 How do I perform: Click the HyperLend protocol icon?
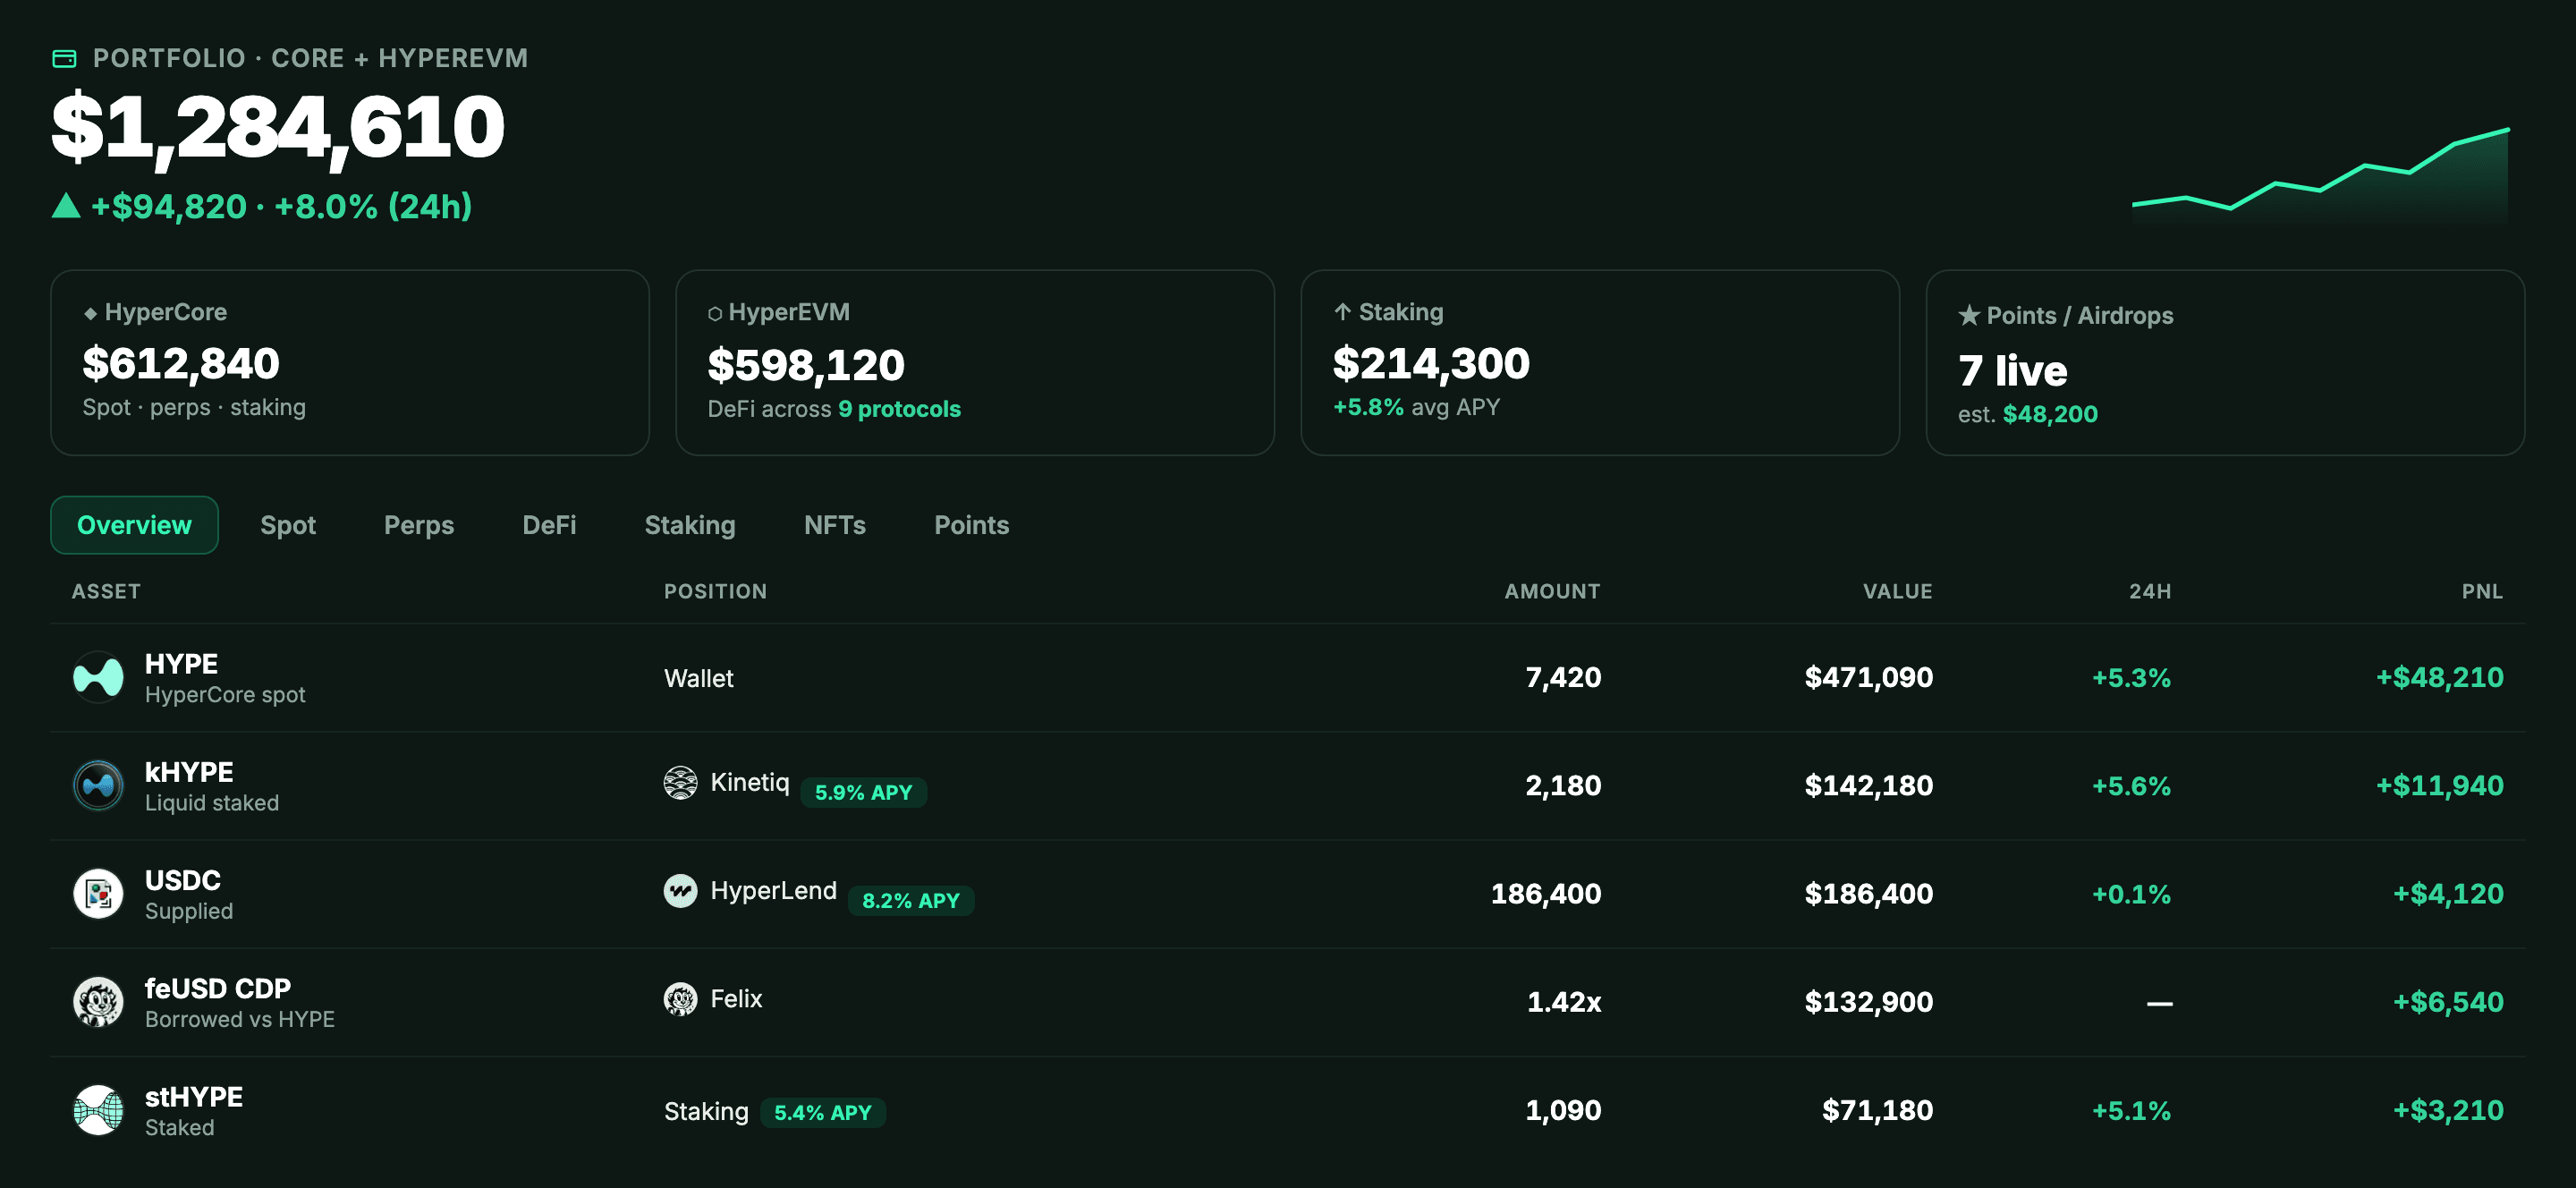point(680,891)
